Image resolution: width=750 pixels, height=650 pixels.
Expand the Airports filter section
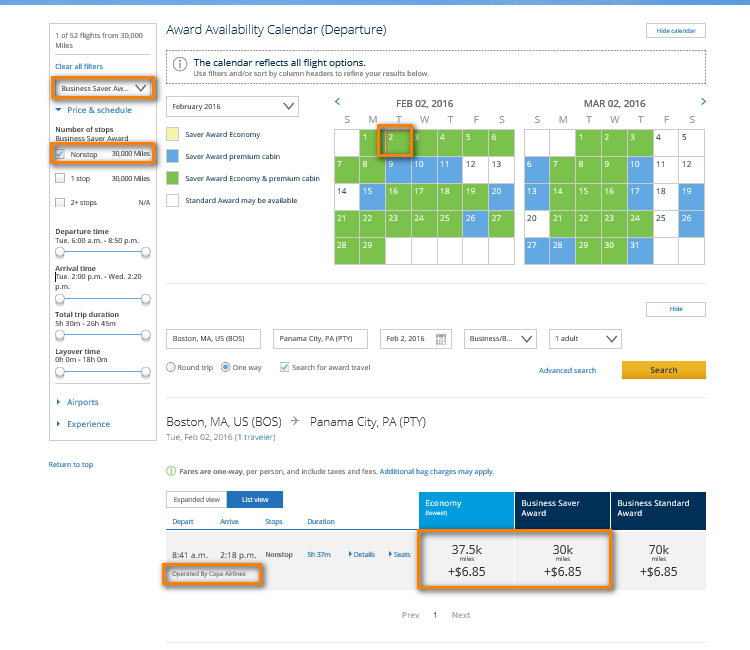pyautogui.click(x=82, y=402)
